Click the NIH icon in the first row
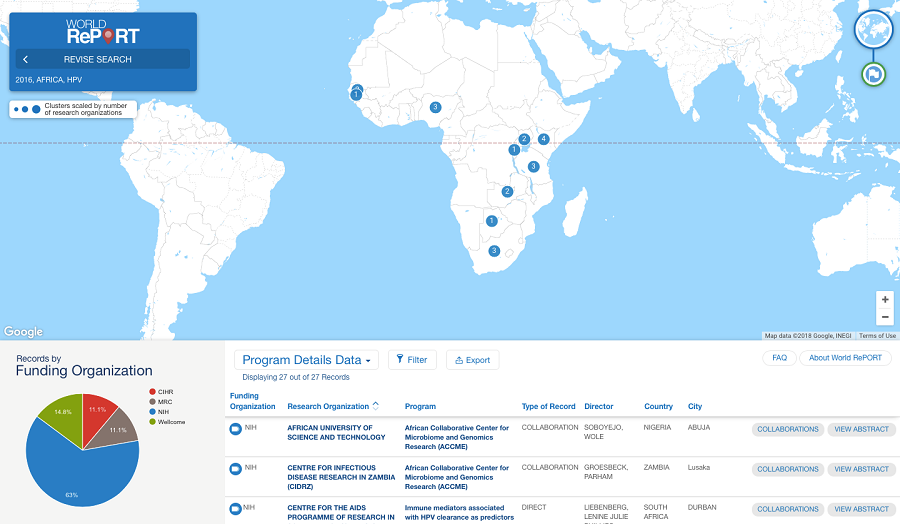 tap(236, 428)
